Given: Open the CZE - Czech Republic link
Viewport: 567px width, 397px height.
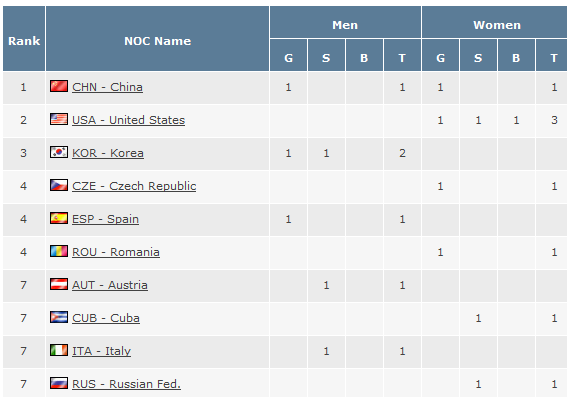Looking at the screenshot, I should 134,186.
